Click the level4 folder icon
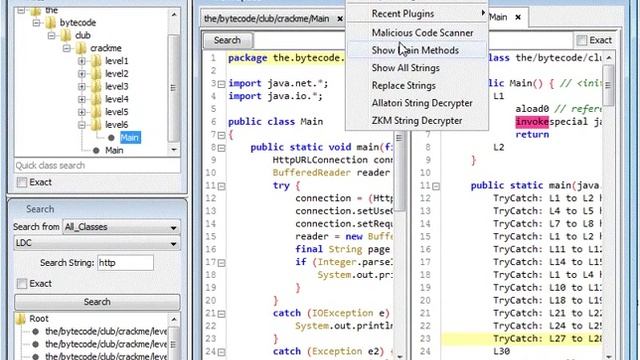640x360 pixels. coord(96,99)
